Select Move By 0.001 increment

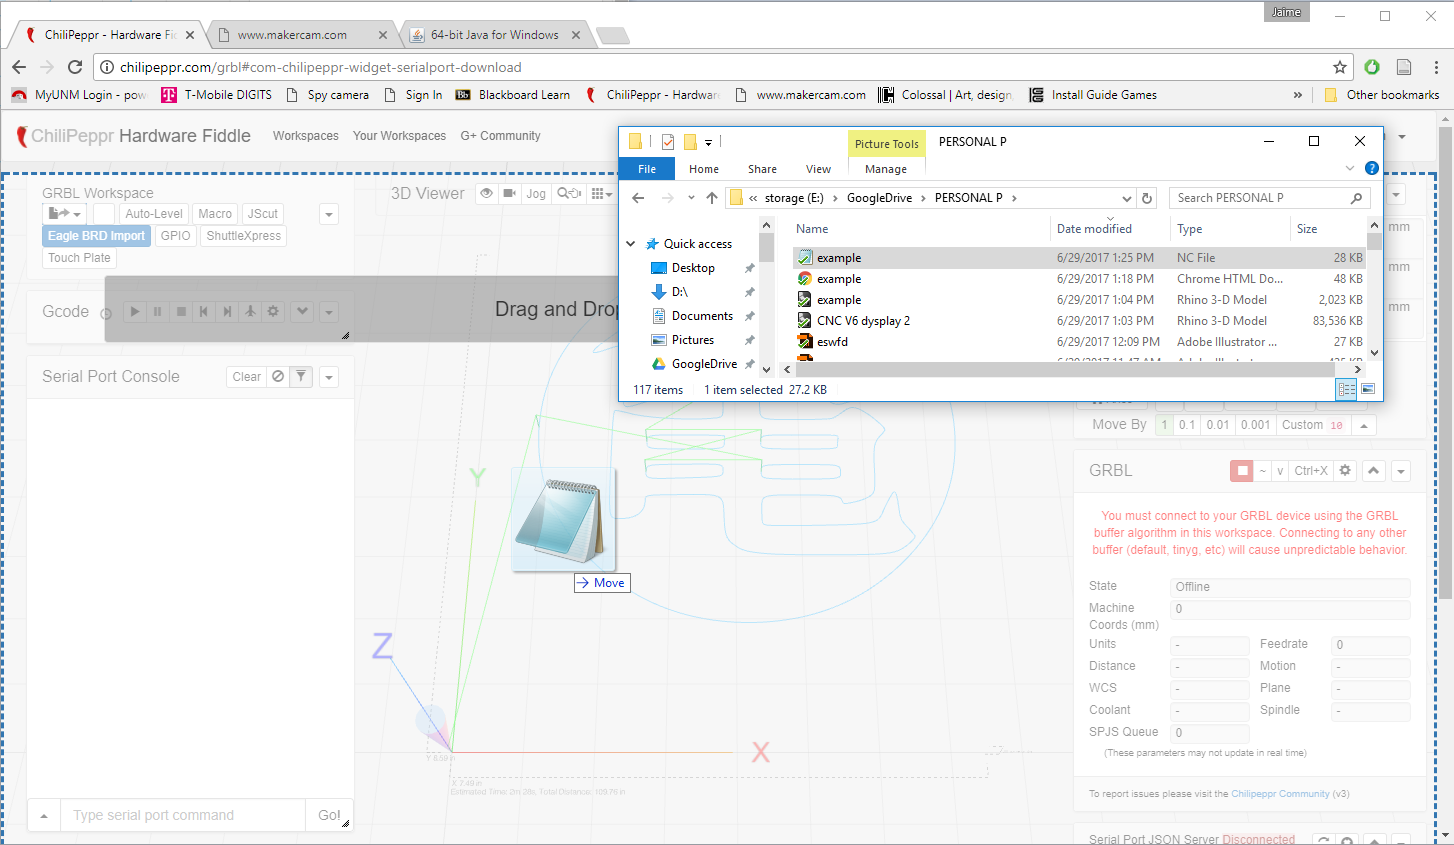1255,425
